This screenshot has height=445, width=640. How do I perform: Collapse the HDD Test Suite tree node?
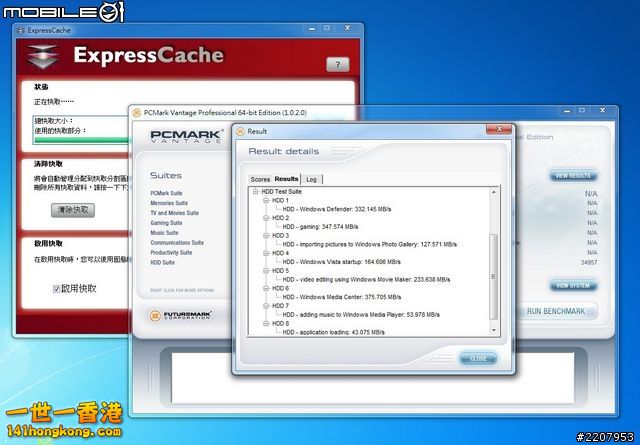coord(254,190)
